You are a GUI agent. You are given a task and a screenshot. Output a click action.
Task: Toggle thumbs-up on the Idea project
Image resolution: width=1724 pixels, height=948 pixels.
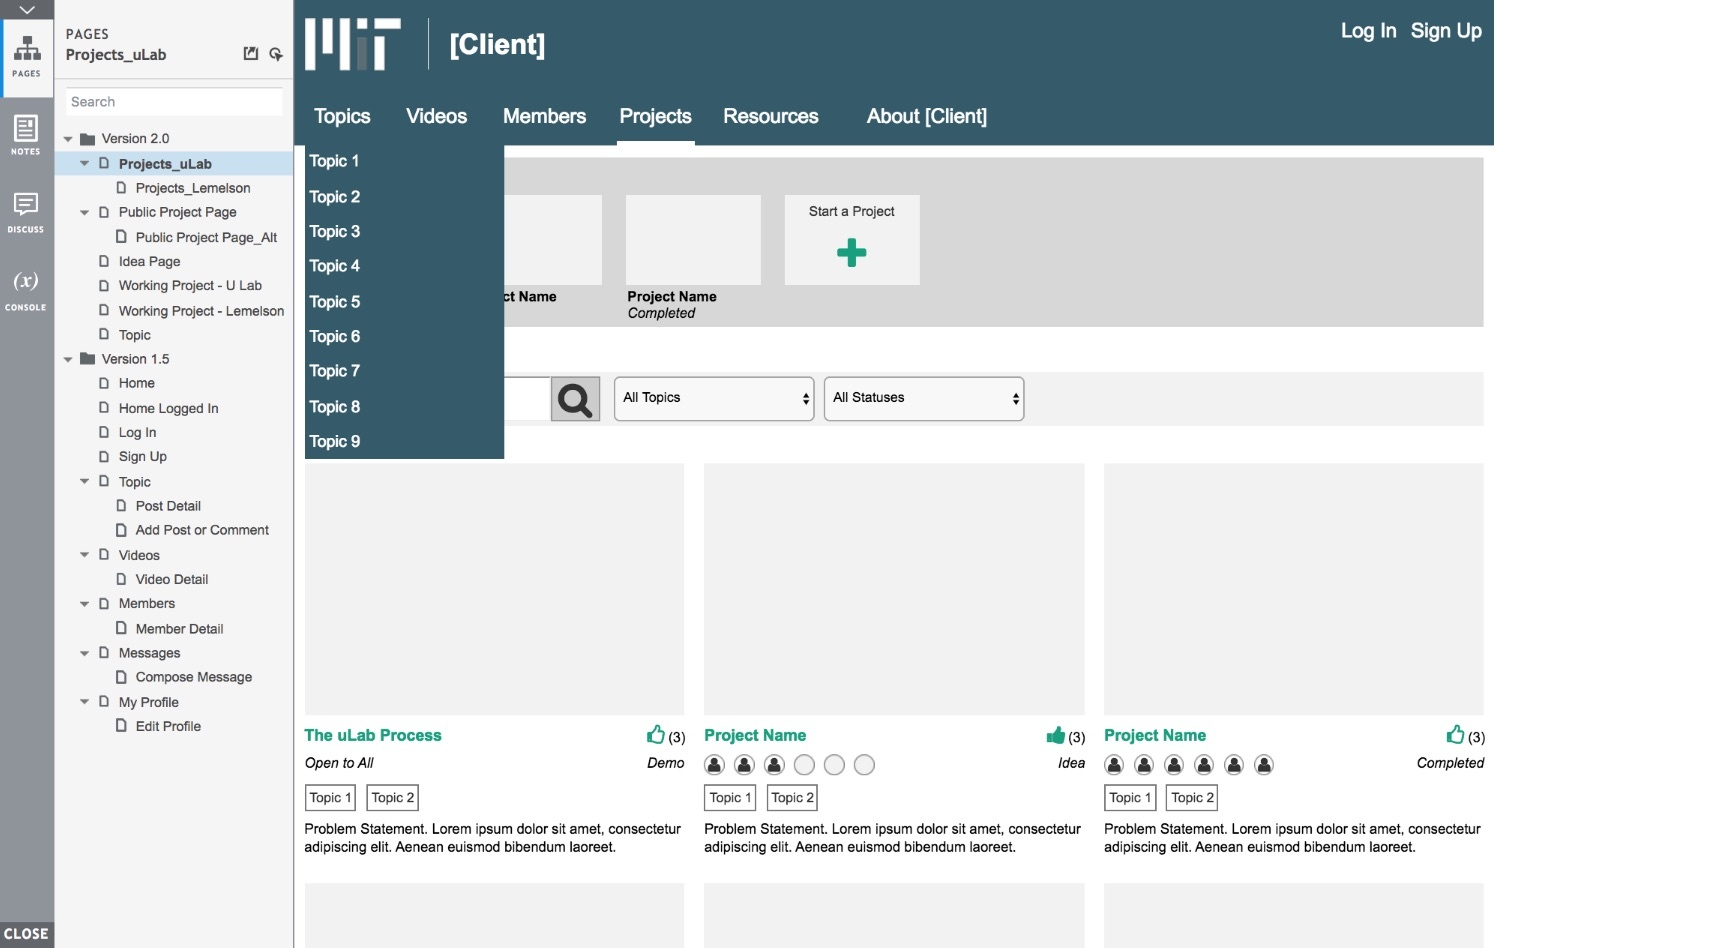pos(1055,735)
